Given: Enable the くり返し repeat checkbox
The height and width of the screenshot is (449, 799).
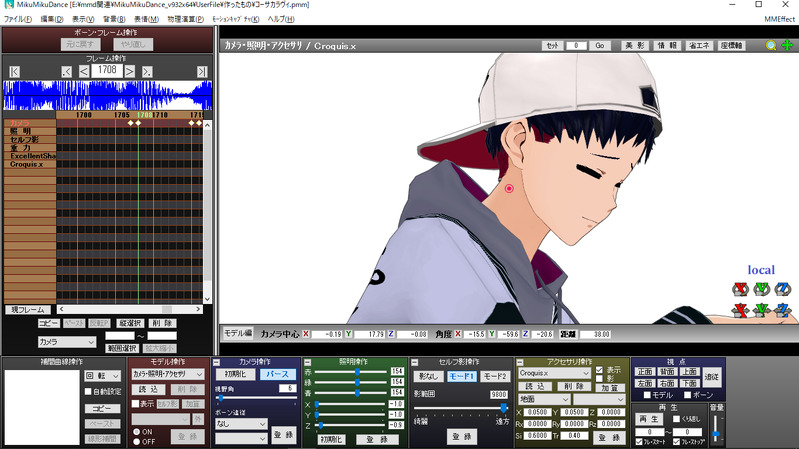Looking at the screenshot, I should click(x=676, y=419).
